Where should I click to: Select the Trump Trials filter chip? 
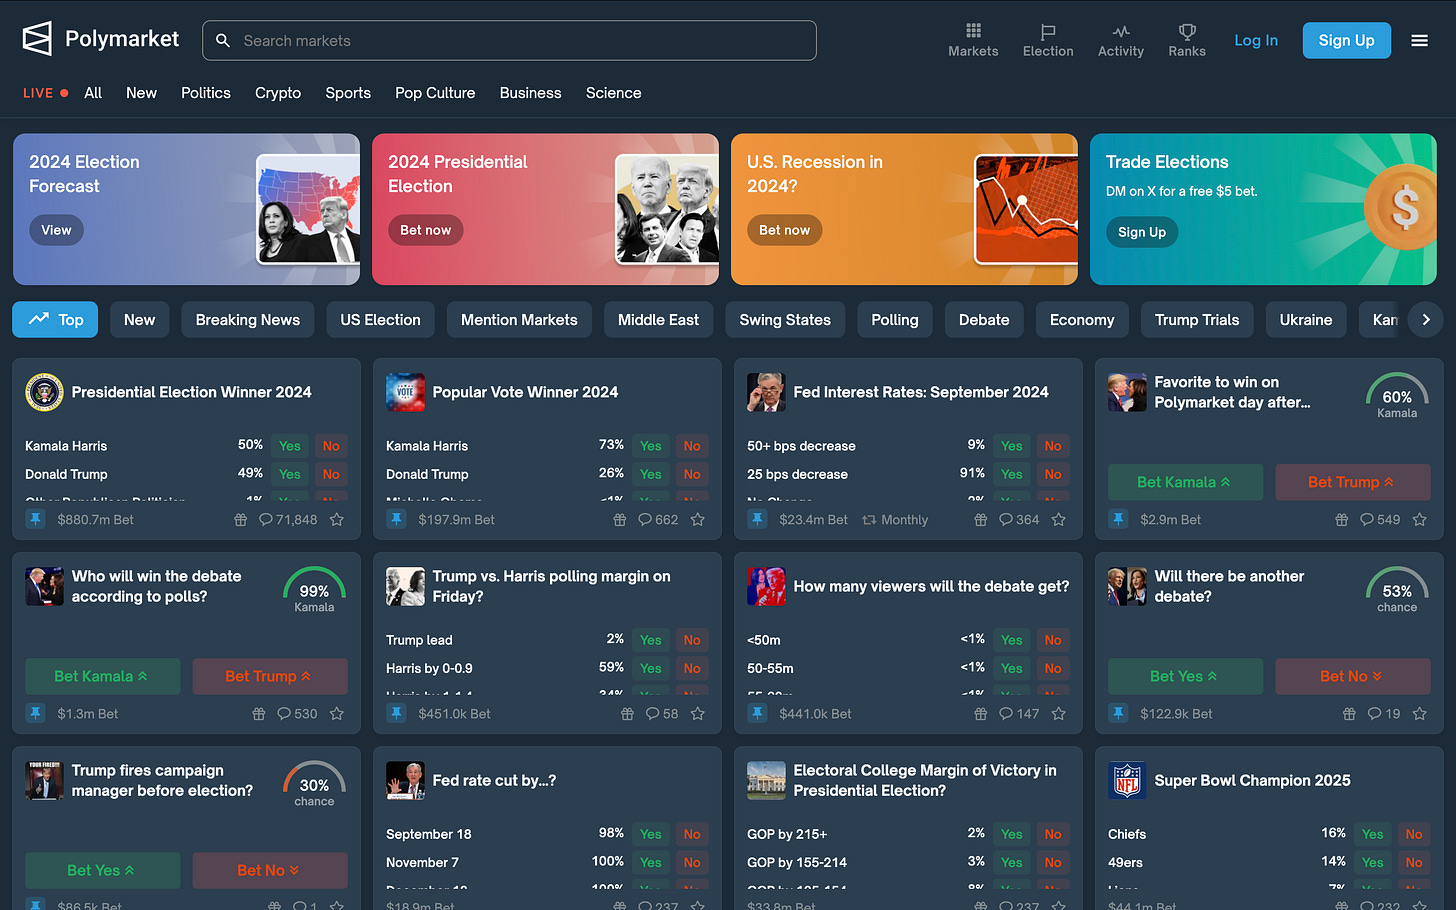1197,320
